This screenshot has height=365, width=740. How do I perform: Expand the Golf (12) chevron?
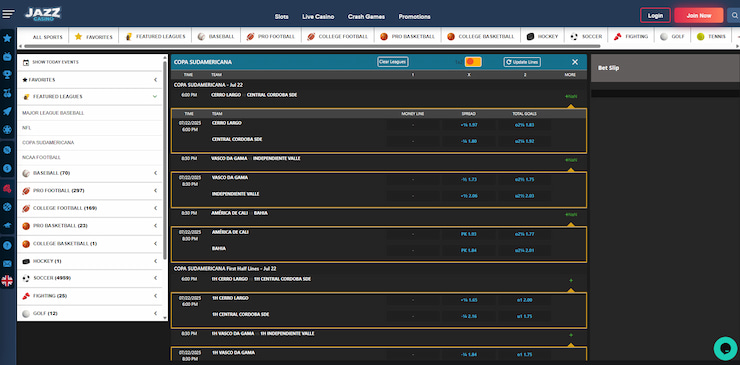[x=155, y=314]
